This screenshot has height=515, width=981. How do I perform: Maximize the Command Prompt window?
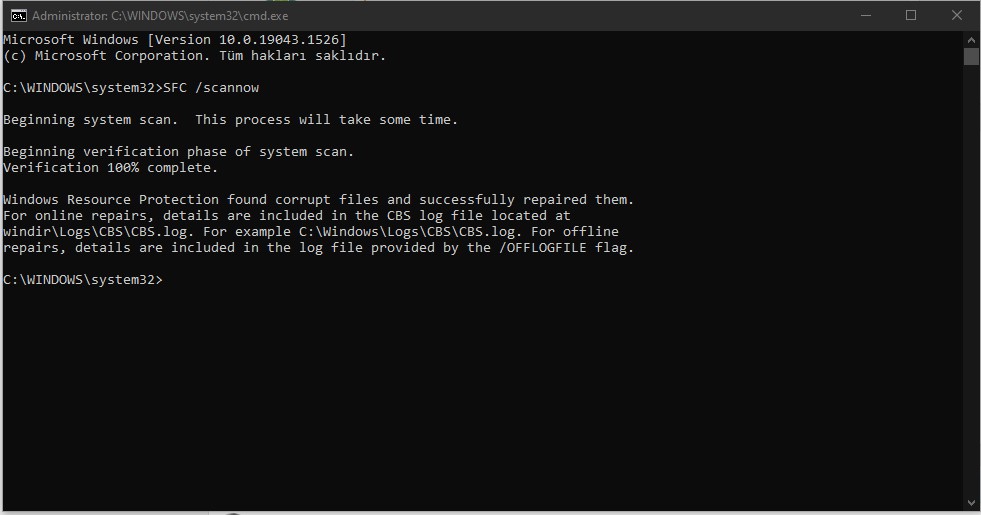pyautogui.click(x=911, y=15)
